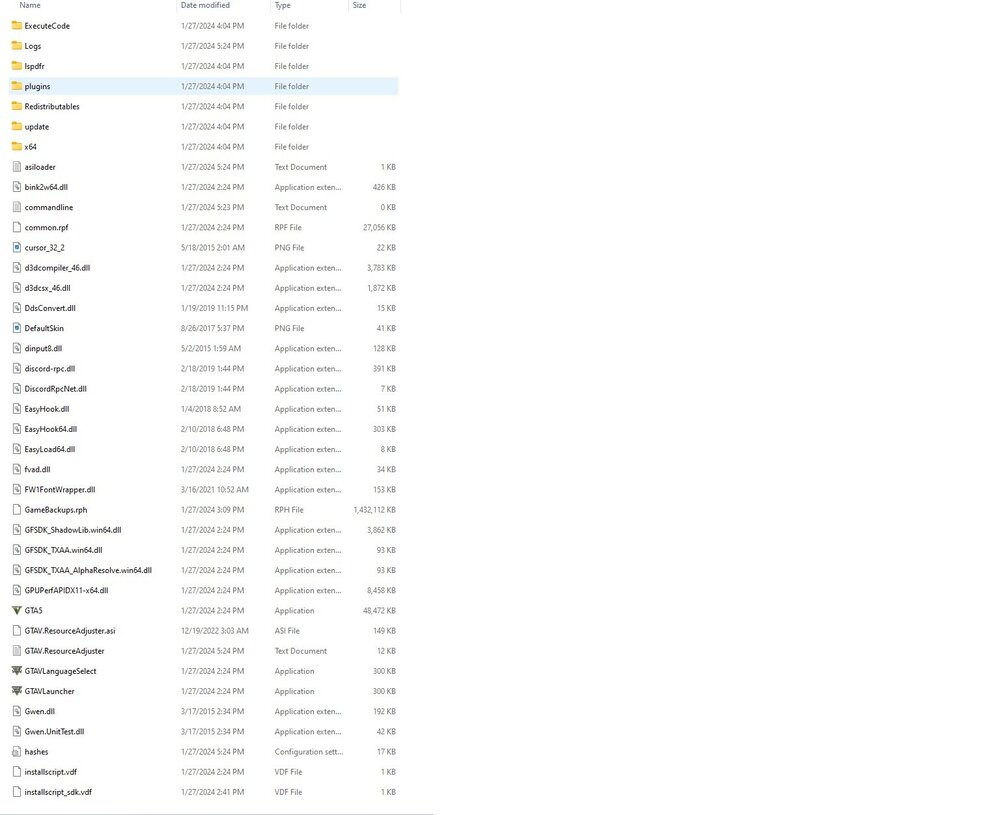Click the 1/27/2024 3:09 PM date
This screenshot has height=815, width=1000.
212,510
